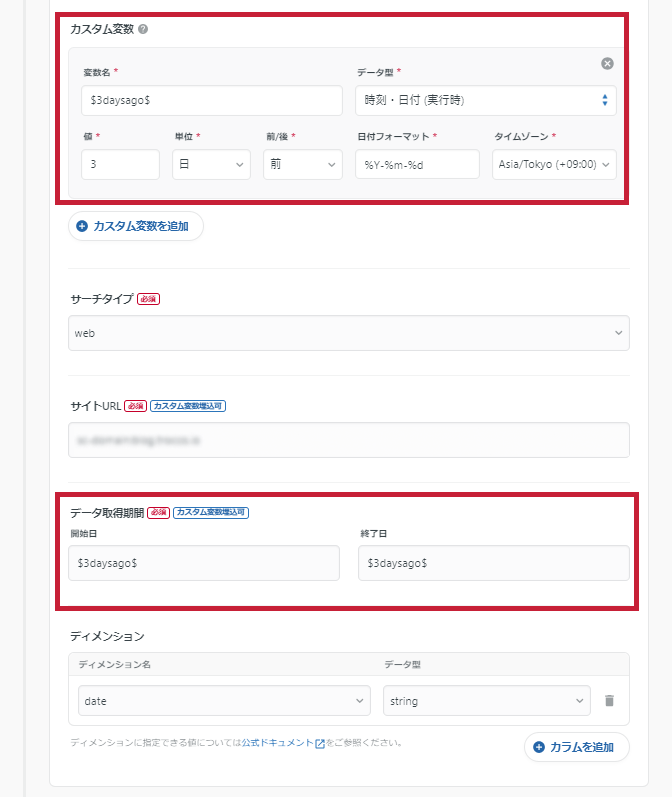672x797 pixels.
Task: Click the trash icon for the date dimension
Action: (x=609, y=700)
